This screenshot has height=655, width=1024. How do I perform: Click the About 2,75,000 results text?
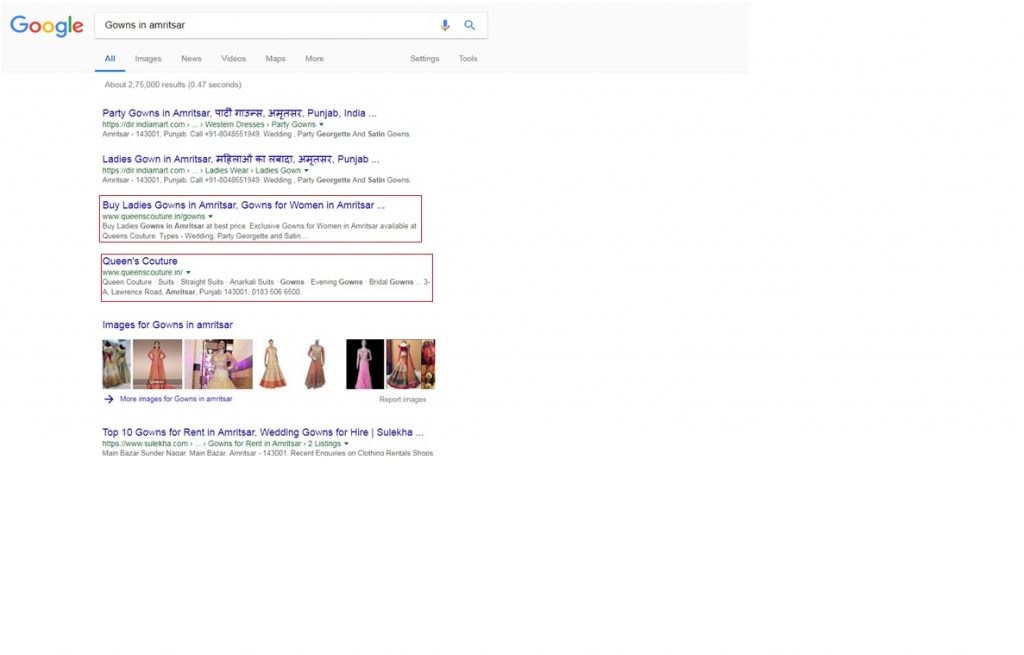tap(173, 85)
